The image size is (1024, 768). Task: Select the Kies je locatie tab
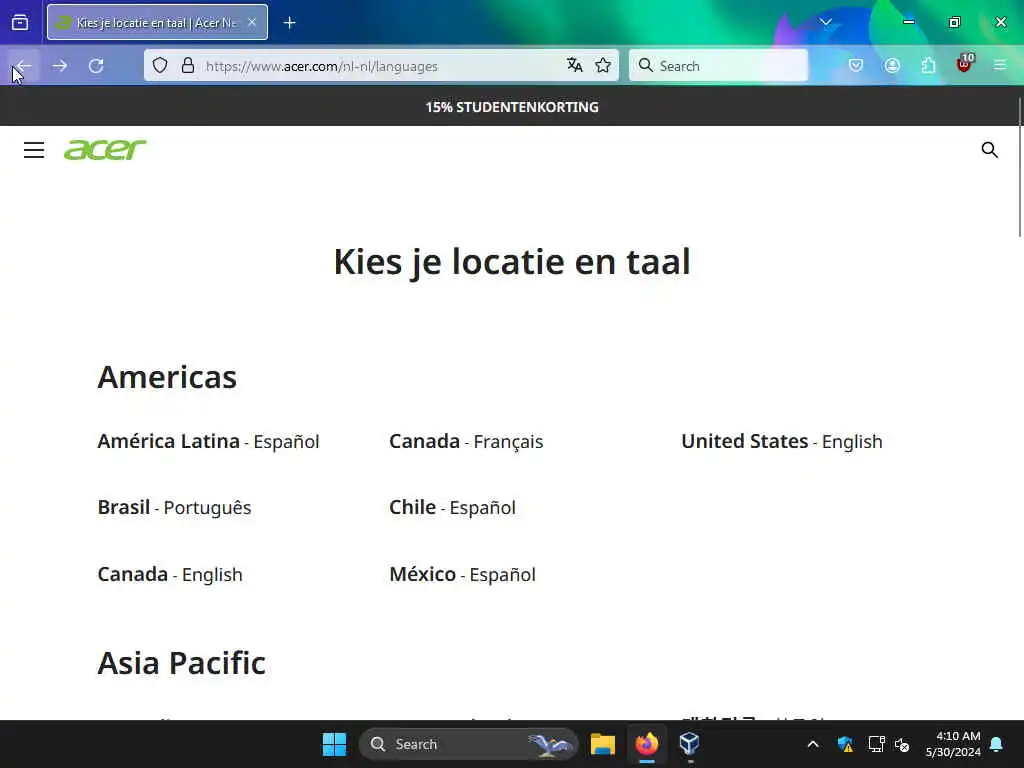coord(157,23)
